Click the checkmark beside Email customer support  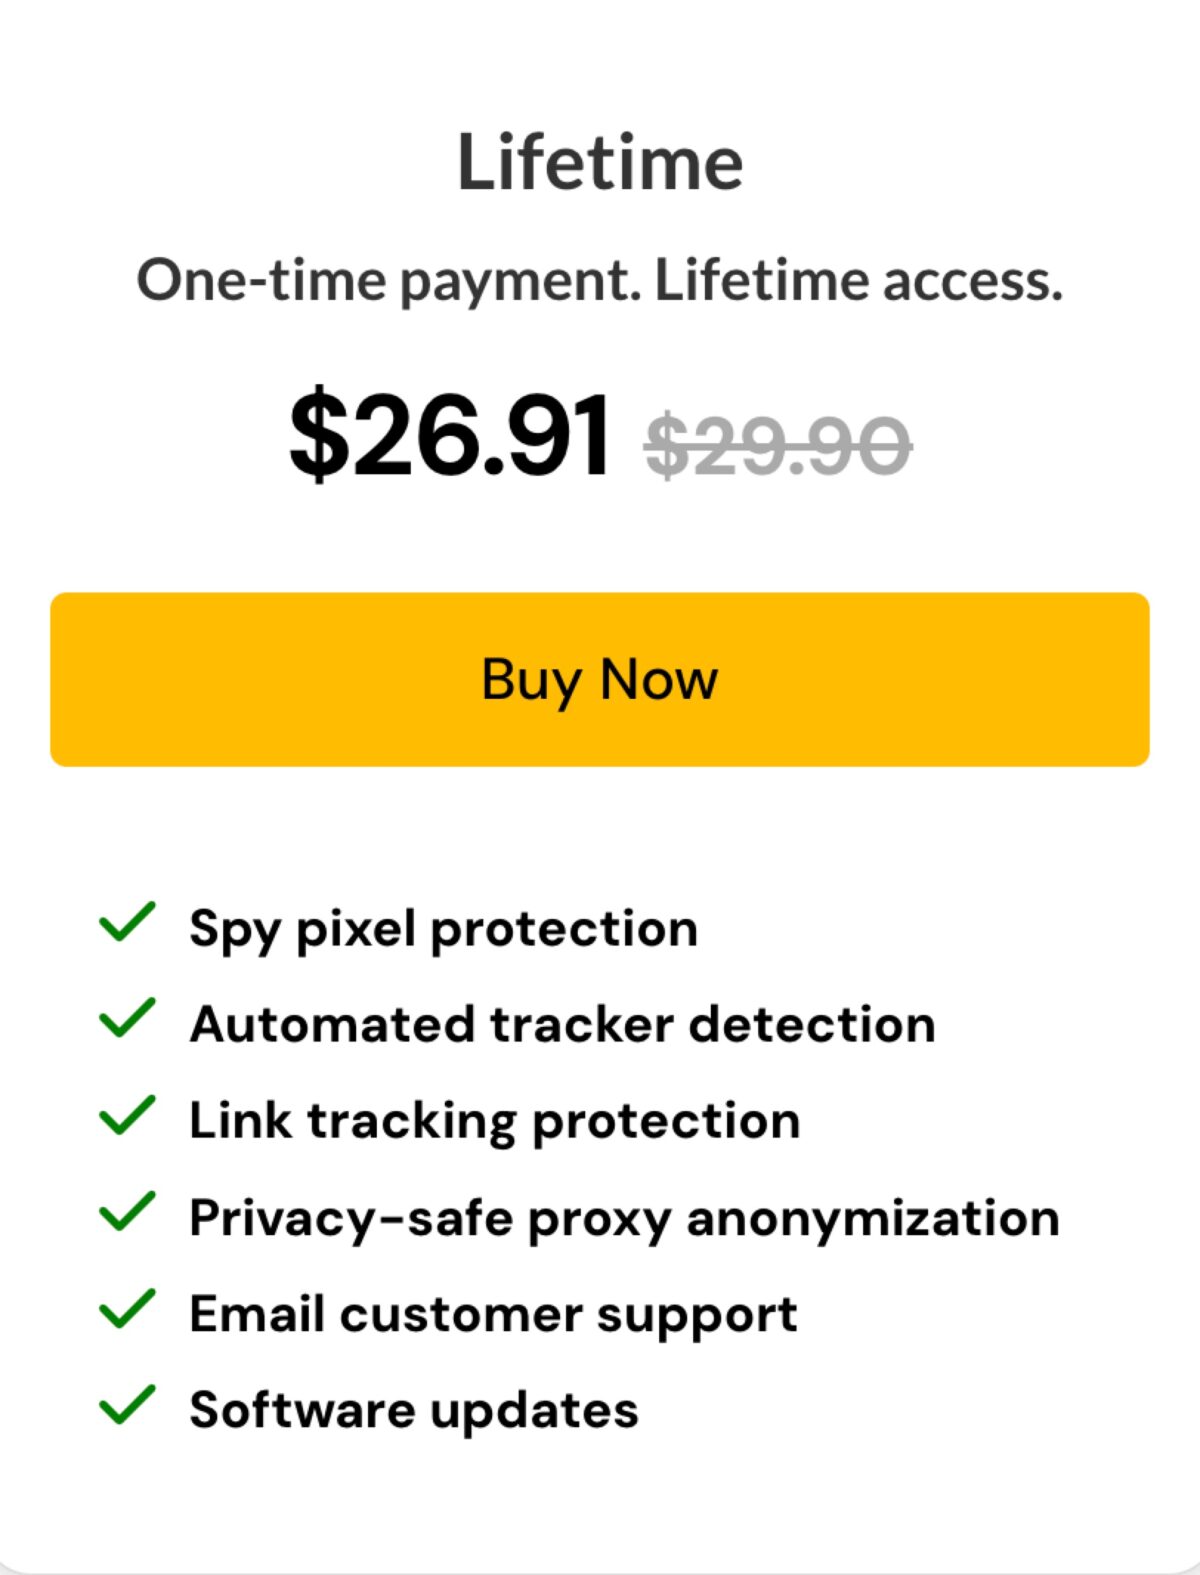pos(127,1308)
